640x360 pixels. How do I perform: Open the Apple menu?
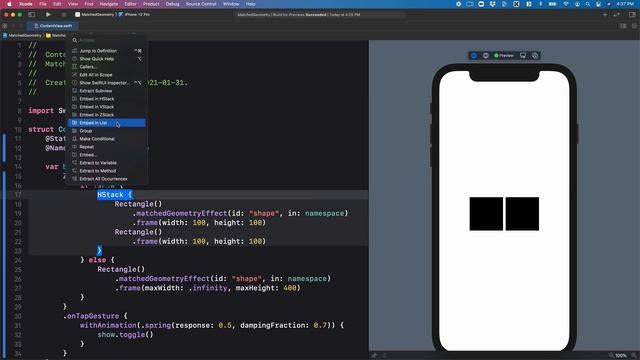9,4
